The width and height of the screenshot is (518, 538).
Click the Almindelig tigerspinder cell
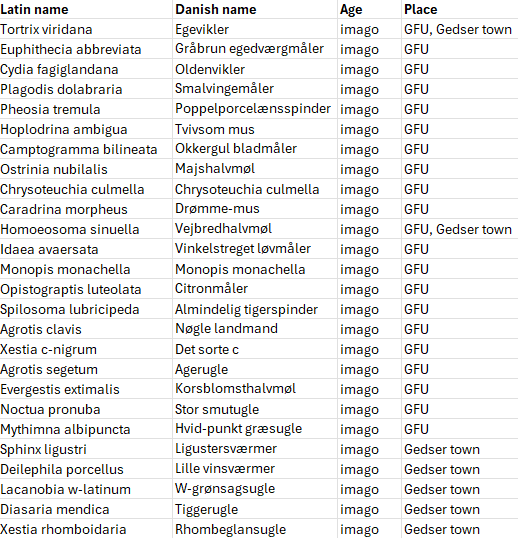[255, 309]
